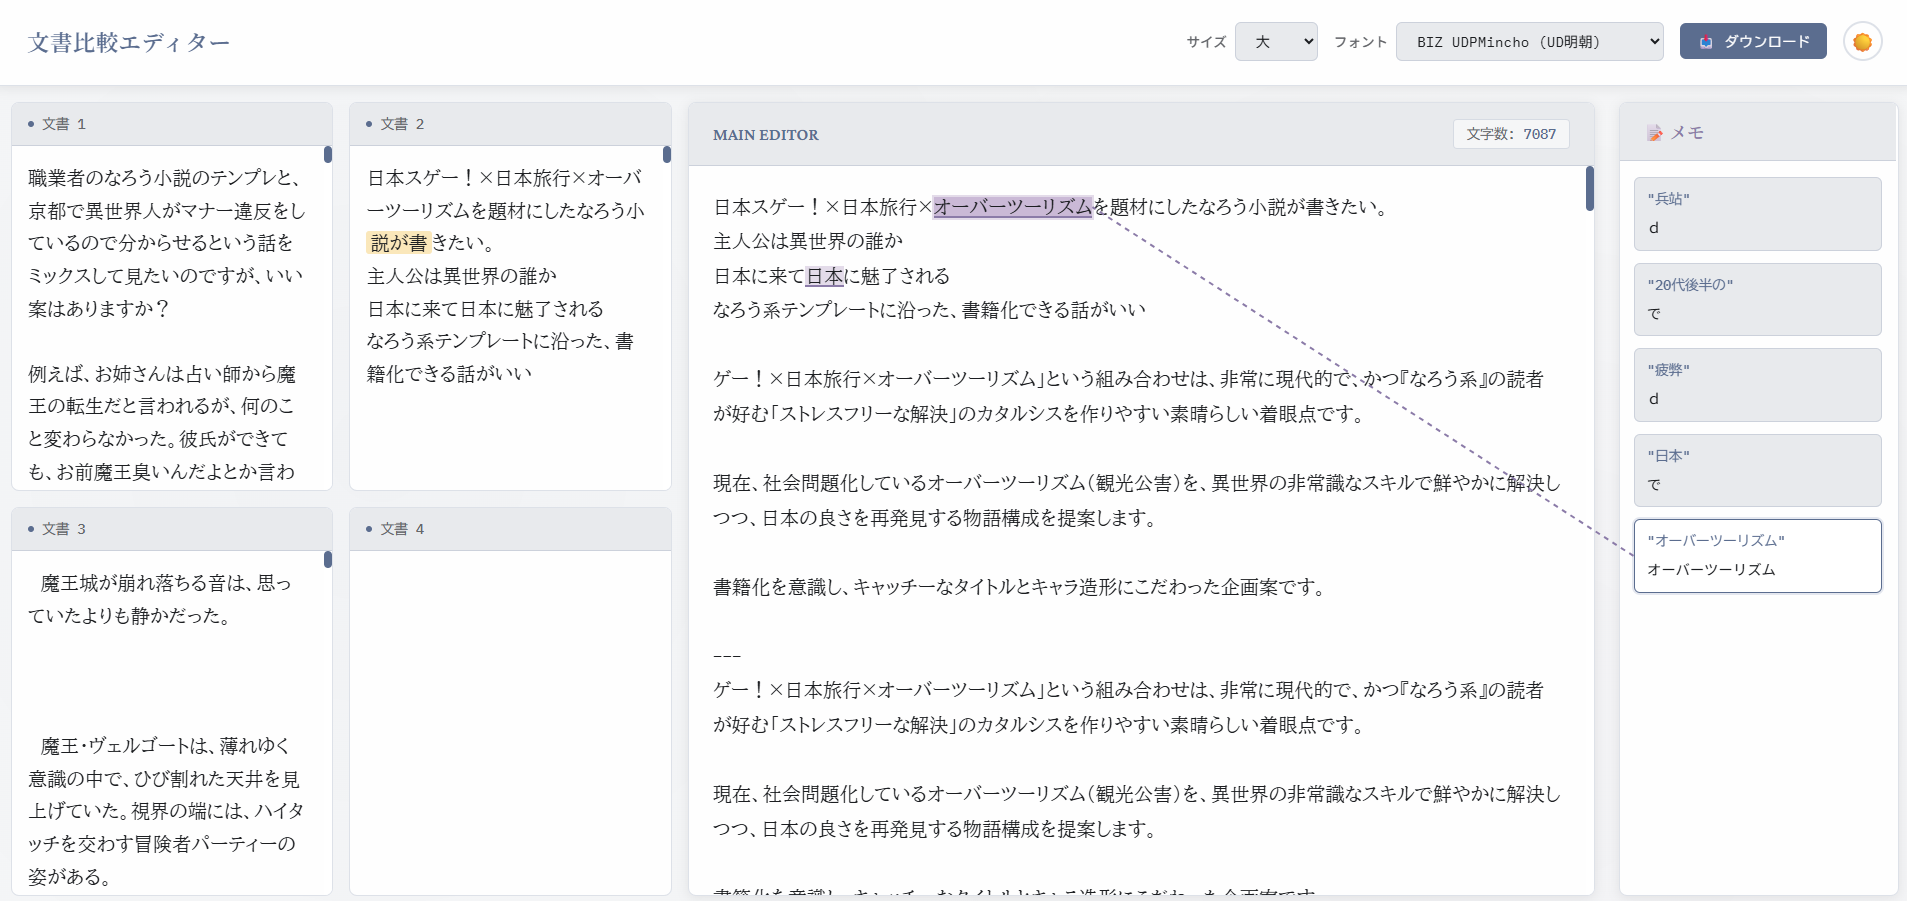Click the bullet dot next to 文書 1
Screen dimensions: 1907x901
coord(31,124)
